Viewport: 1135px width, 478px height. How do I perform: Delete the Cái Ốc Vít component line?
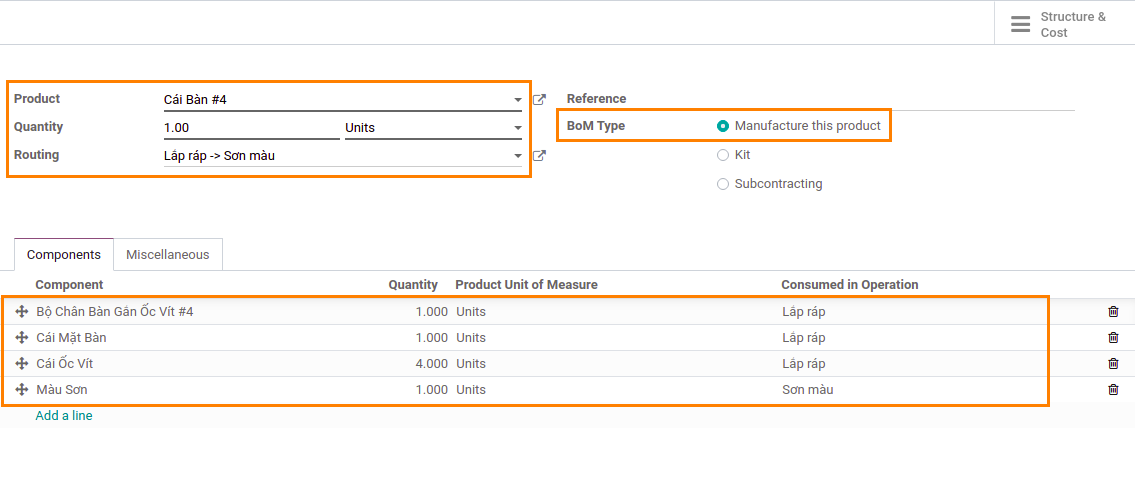pyautogui.click(x=1113, y=364)
